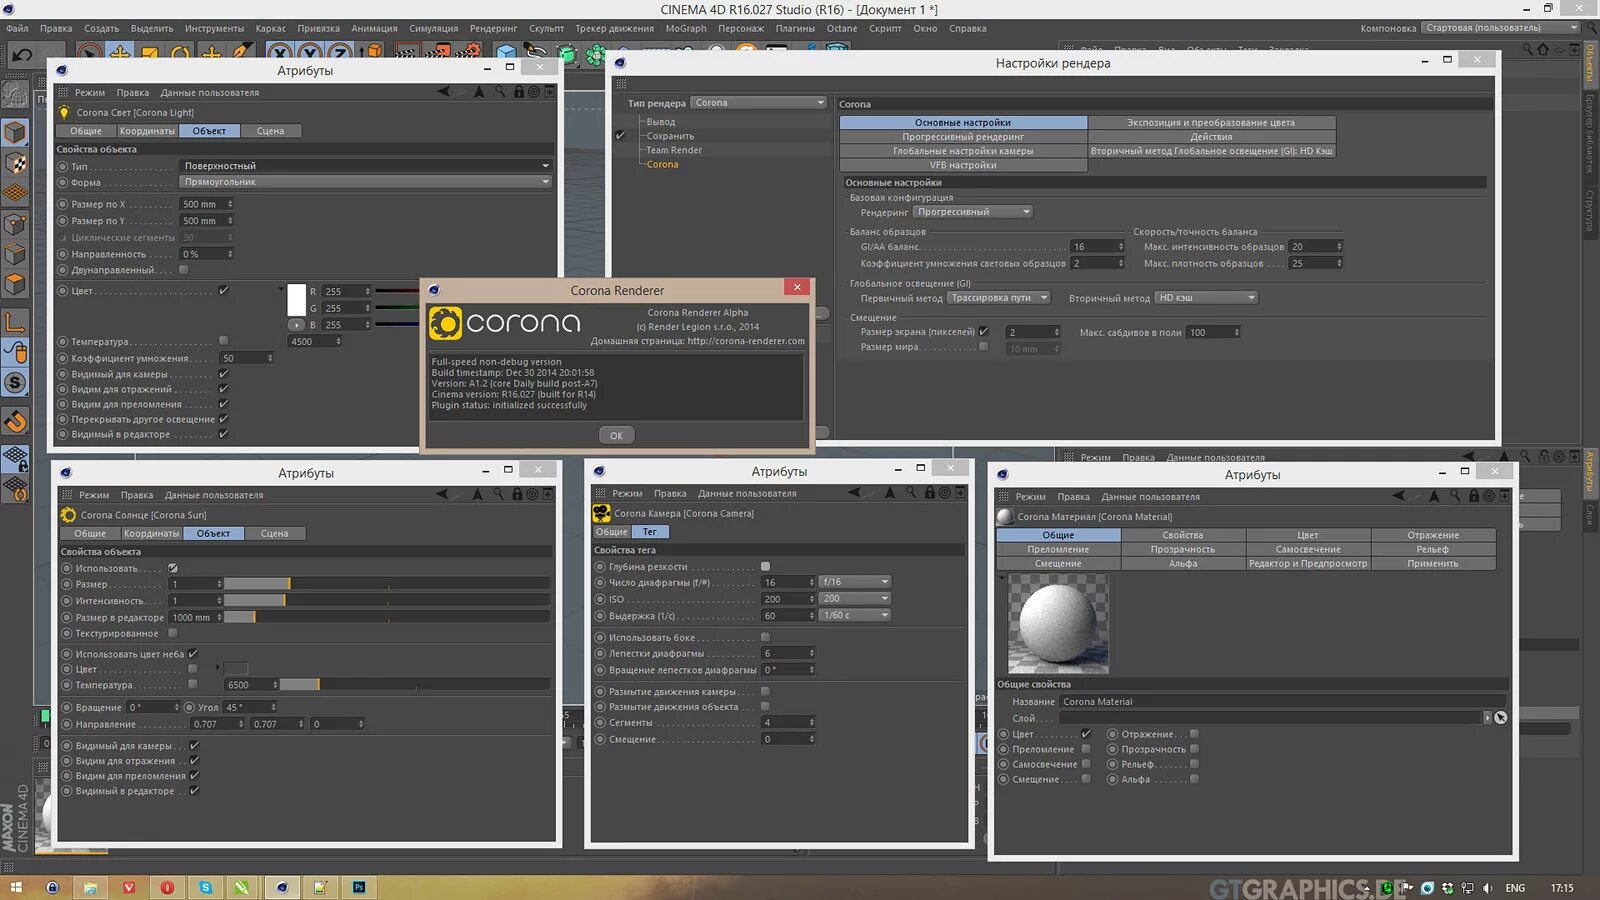Open Skype from the taskbar
Viewport: 1600px width, 900px height.
[205, 887]
